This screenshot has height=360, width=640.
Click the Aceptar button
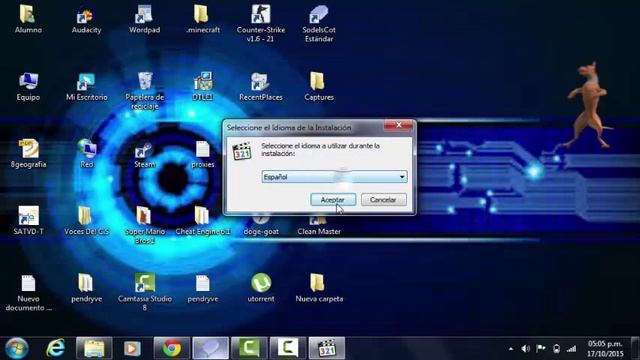[x=333, y=200]
